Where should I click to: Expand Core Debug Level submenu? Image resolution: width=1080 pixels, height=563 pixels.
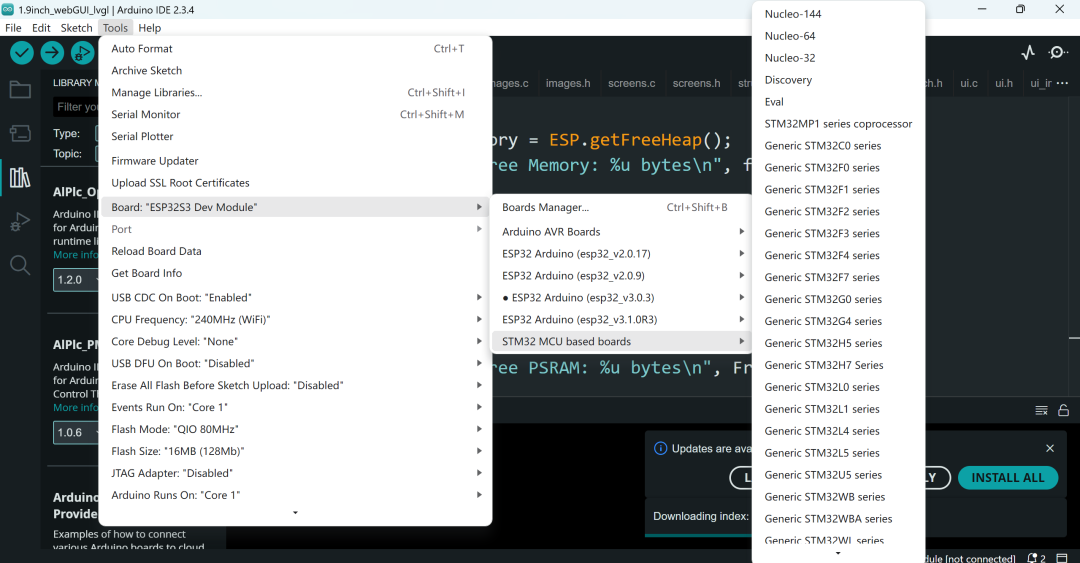coord(295,342)
